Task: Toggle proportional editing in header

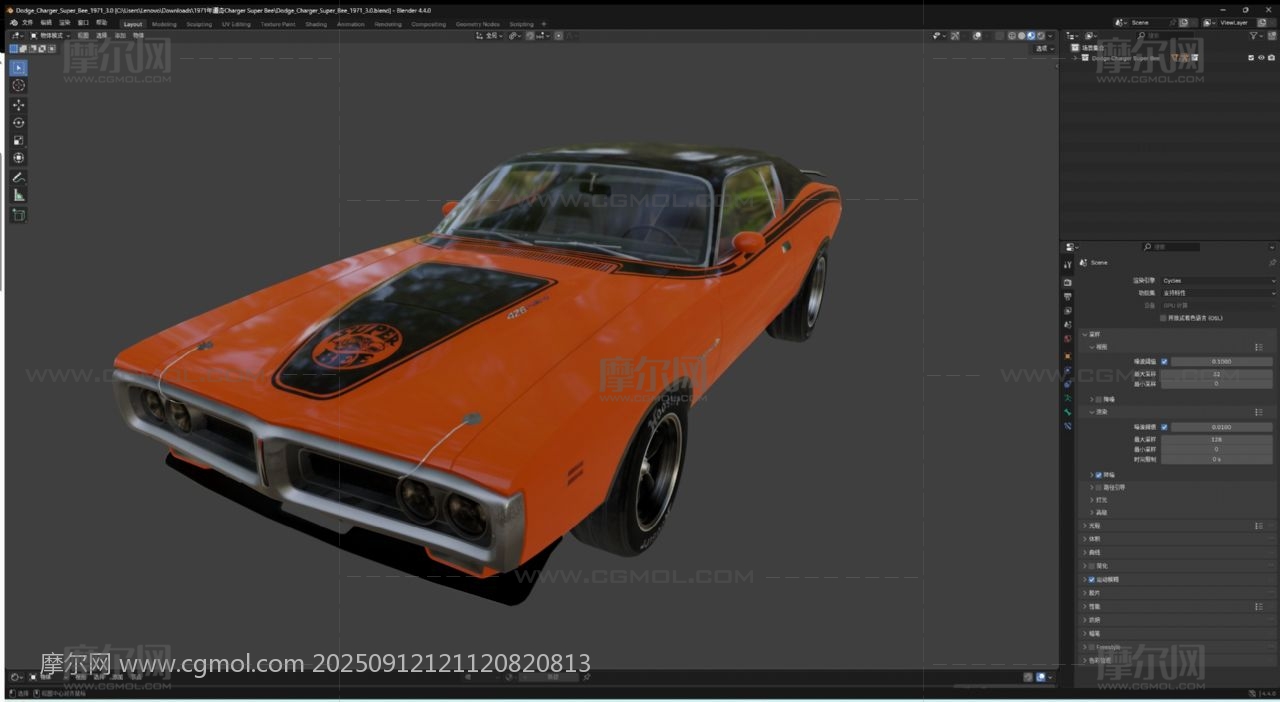Action: (x=559, y=35)
